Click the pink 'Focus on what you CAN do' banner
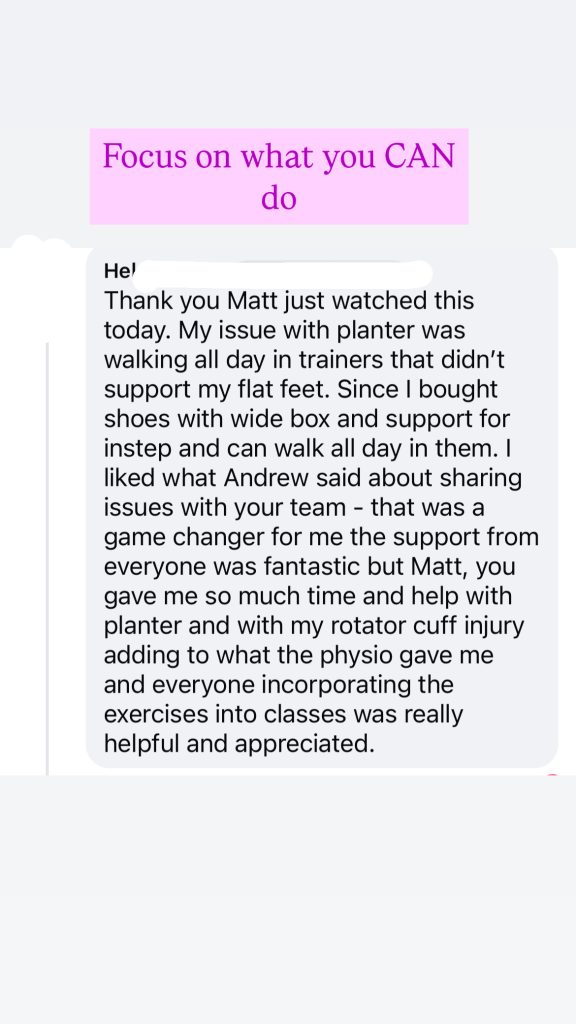Image resolution: width=576 pixels, height=1024 pixels. [279, 176]
